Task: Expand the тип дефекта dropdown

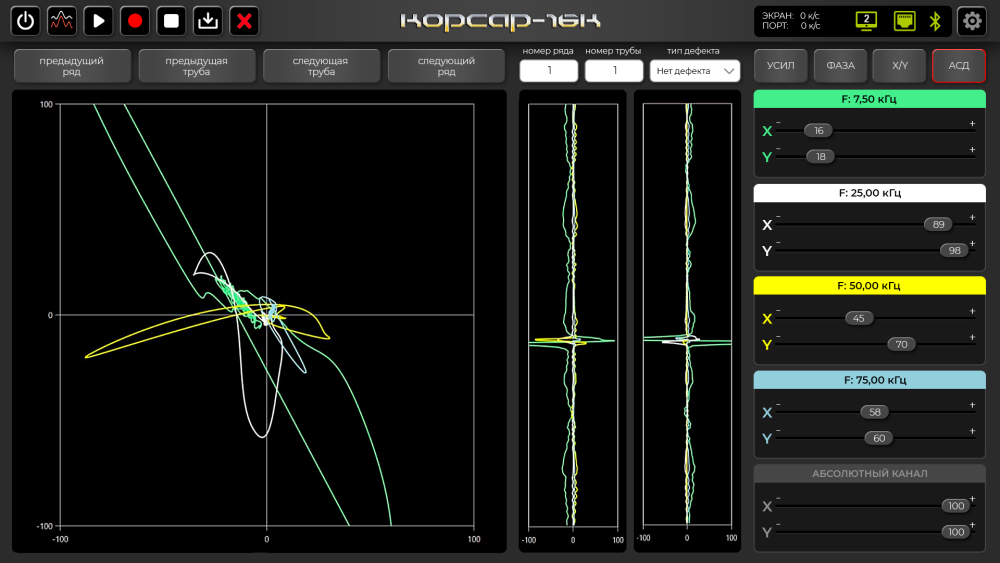Action: tap(695, 71)
